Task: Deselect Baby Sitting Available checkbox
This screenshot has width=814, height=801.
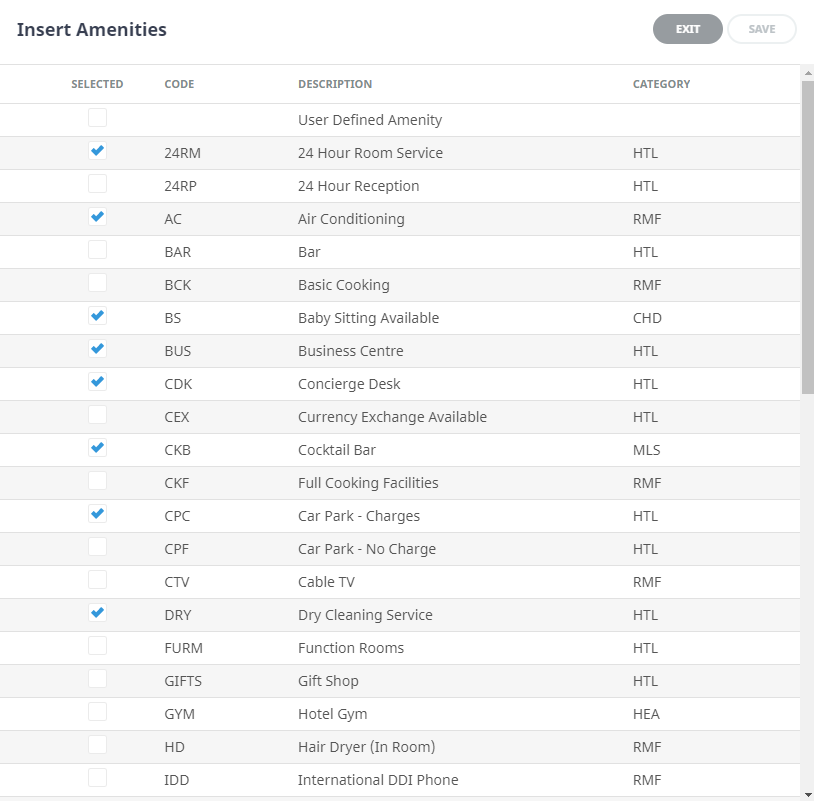Action: tap(97, 316)
